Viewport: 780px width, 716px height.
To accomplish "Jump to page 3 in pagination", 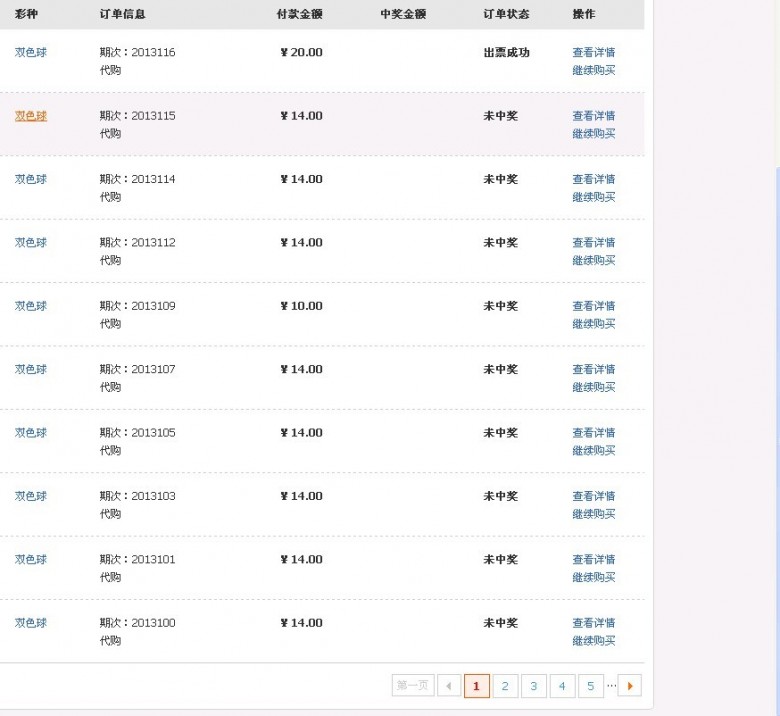I will [534, 686].
